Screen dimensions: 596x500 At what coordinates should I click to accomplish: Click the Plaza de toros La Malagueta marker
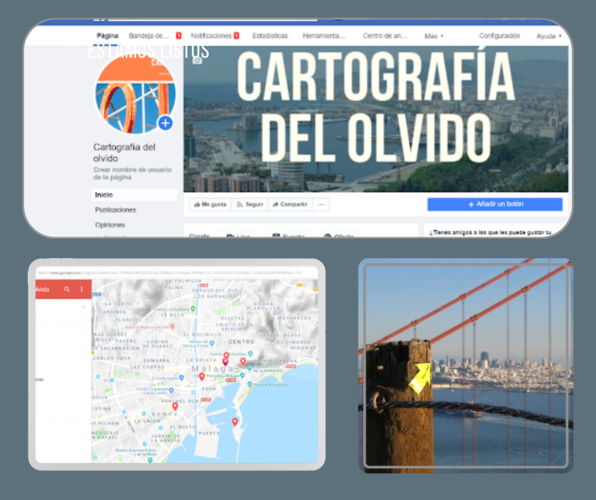(250, 368)
